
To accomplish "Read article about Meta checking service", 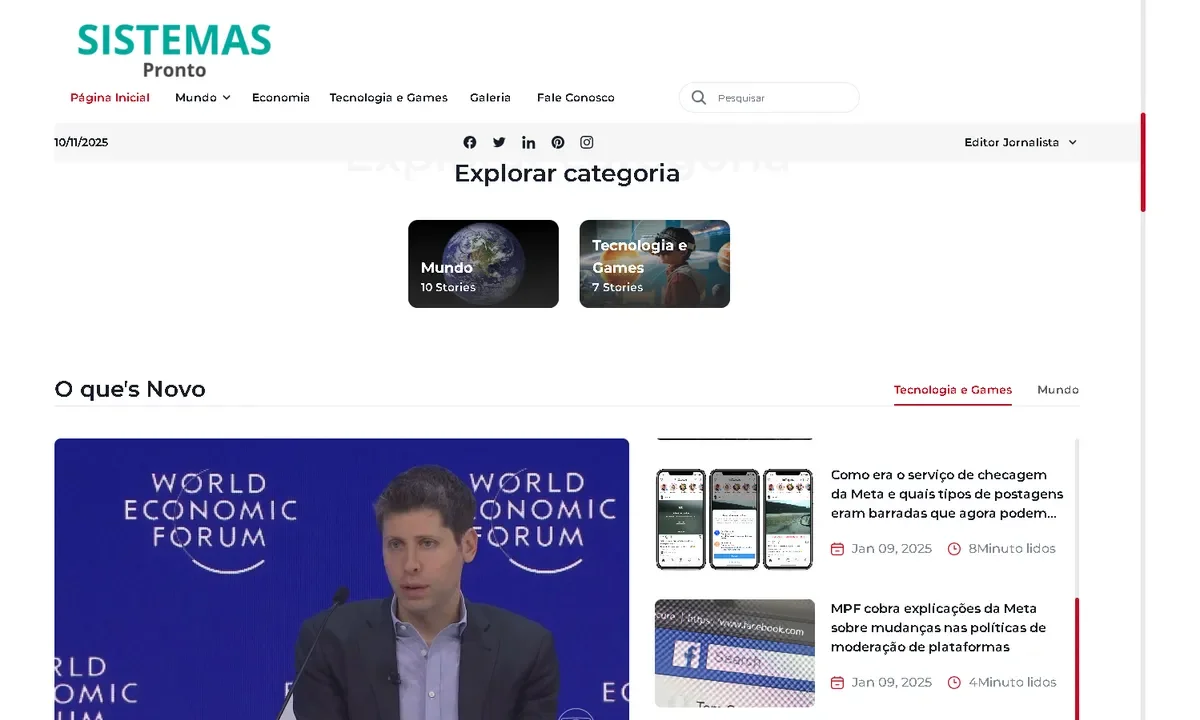I will [946, 494].
